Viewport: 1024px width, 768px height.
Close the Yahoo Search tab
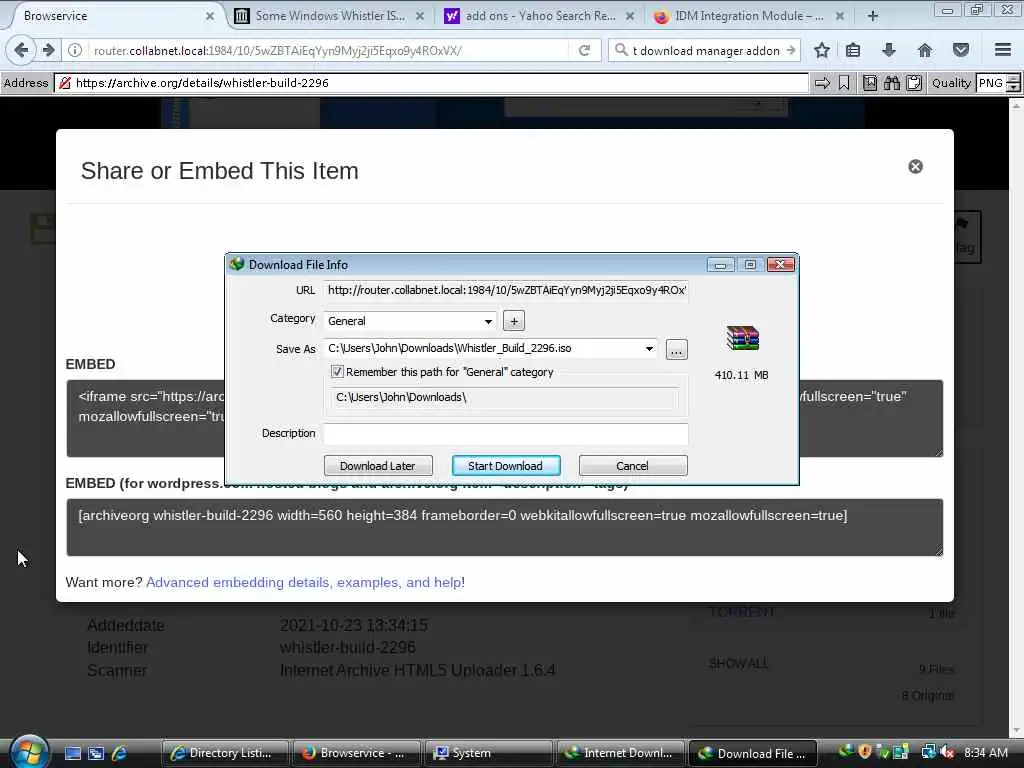click(630, 16)
